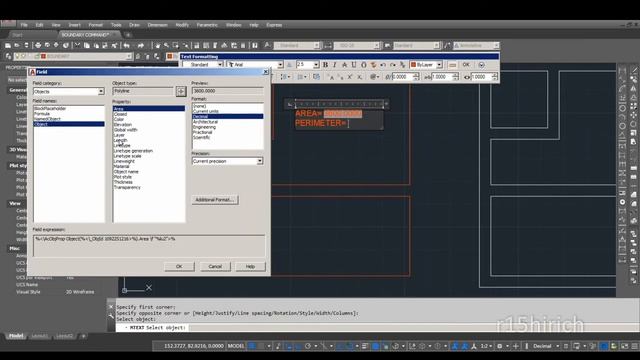Toggle grid display in status bar

point(252,346)
